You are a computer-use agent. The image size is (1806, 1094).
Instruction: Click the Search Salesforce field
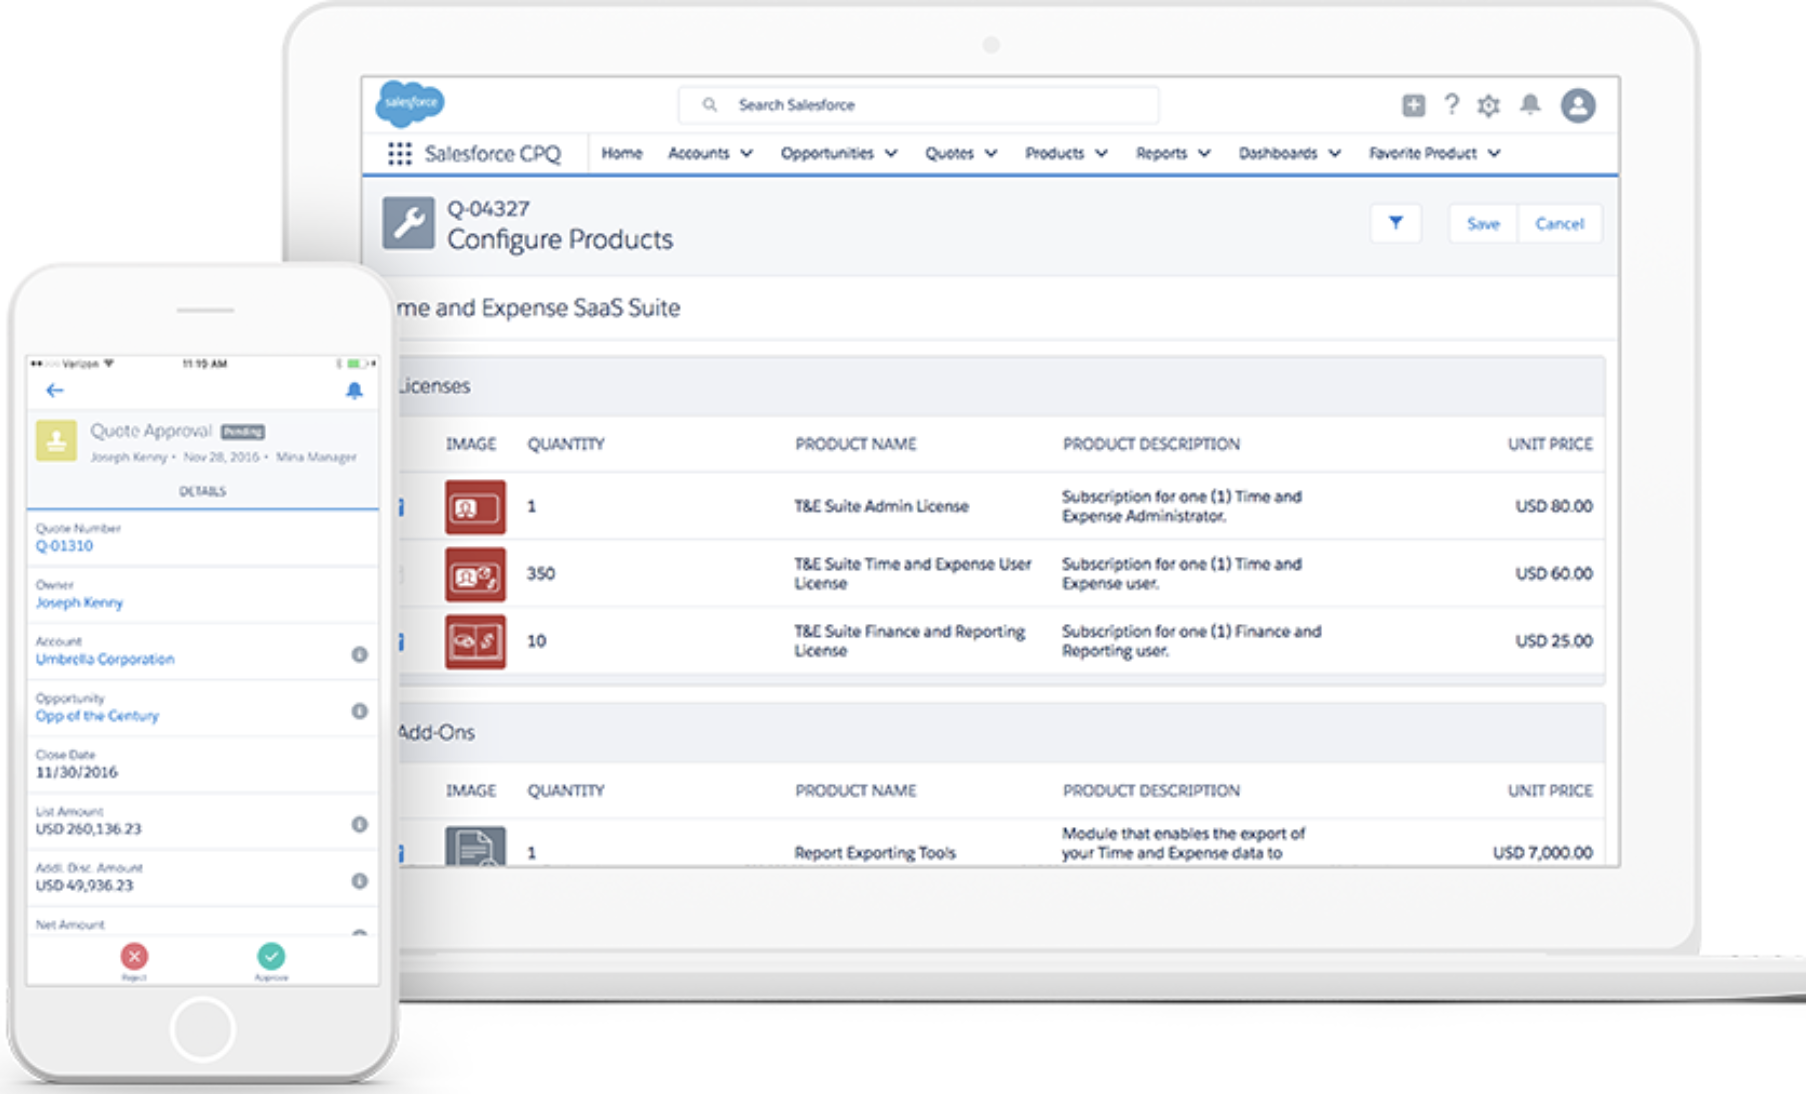click(x=918, y=105)
